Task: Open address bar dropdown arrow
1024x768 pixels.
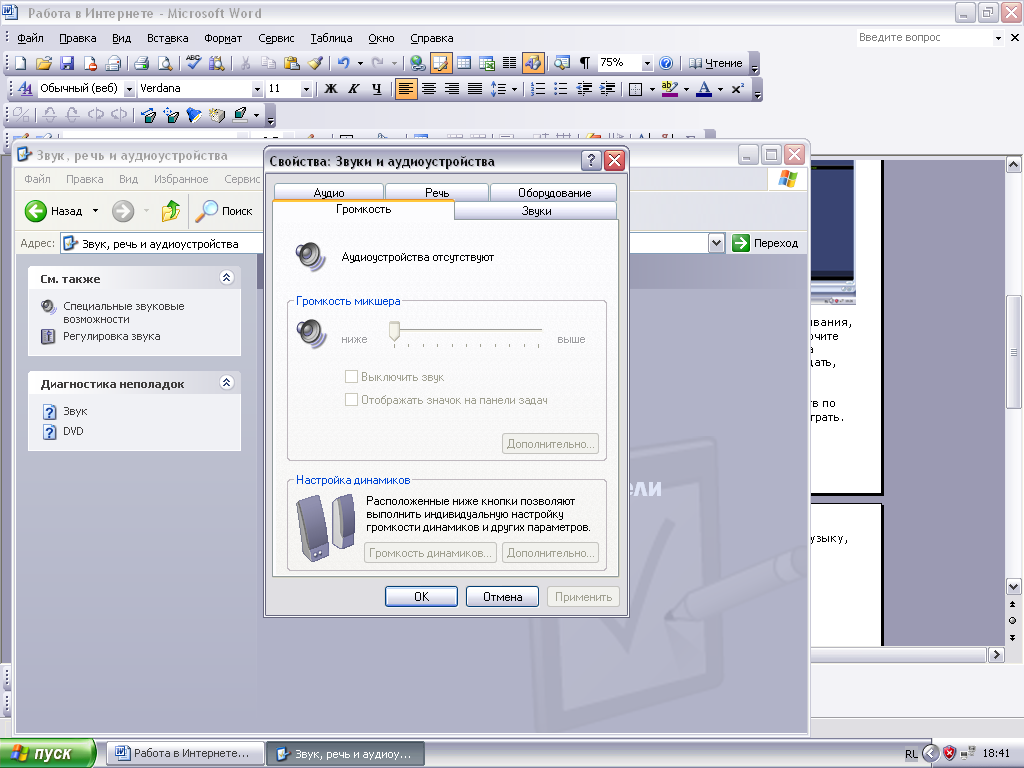Action: click(716, 243)
